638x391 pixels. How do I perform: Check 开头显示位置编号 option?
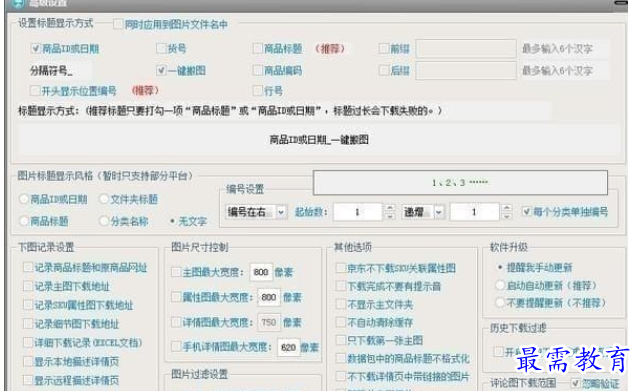(x=35, y=90)
